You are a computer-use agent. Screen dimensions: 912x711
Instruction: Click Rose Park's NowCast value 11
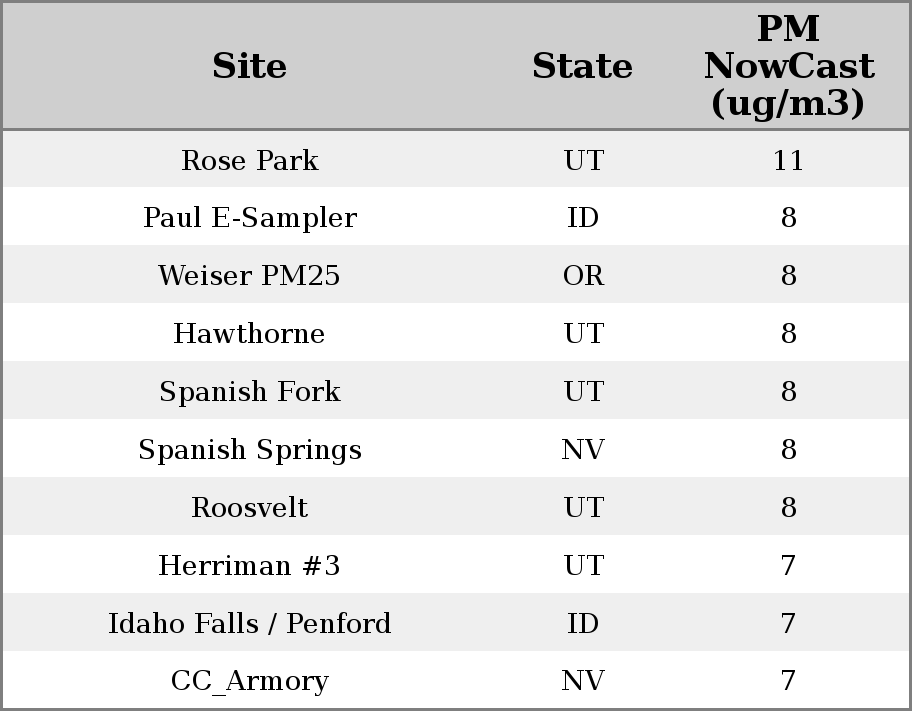(788, 161)
